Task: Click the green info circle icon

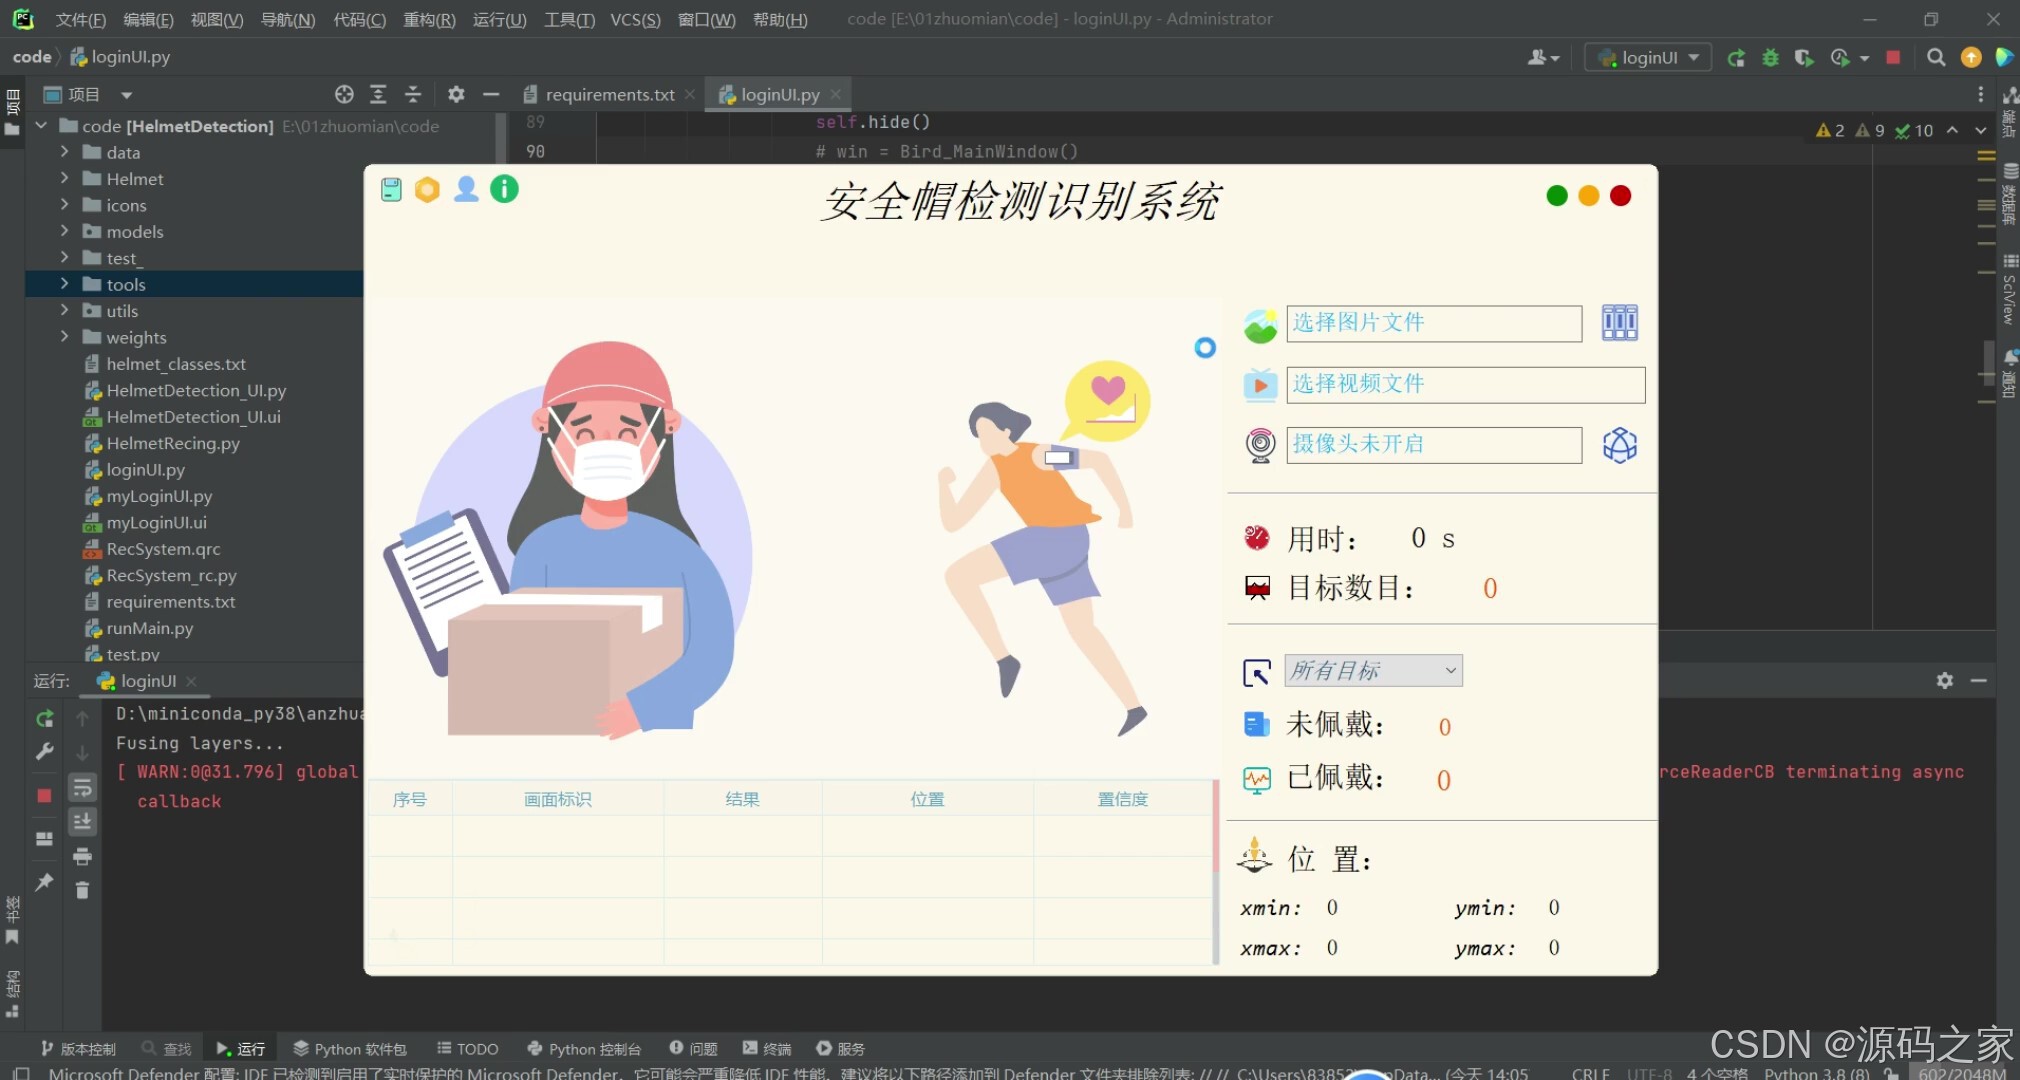Action: pyautogui.click(x=504, y=189)
